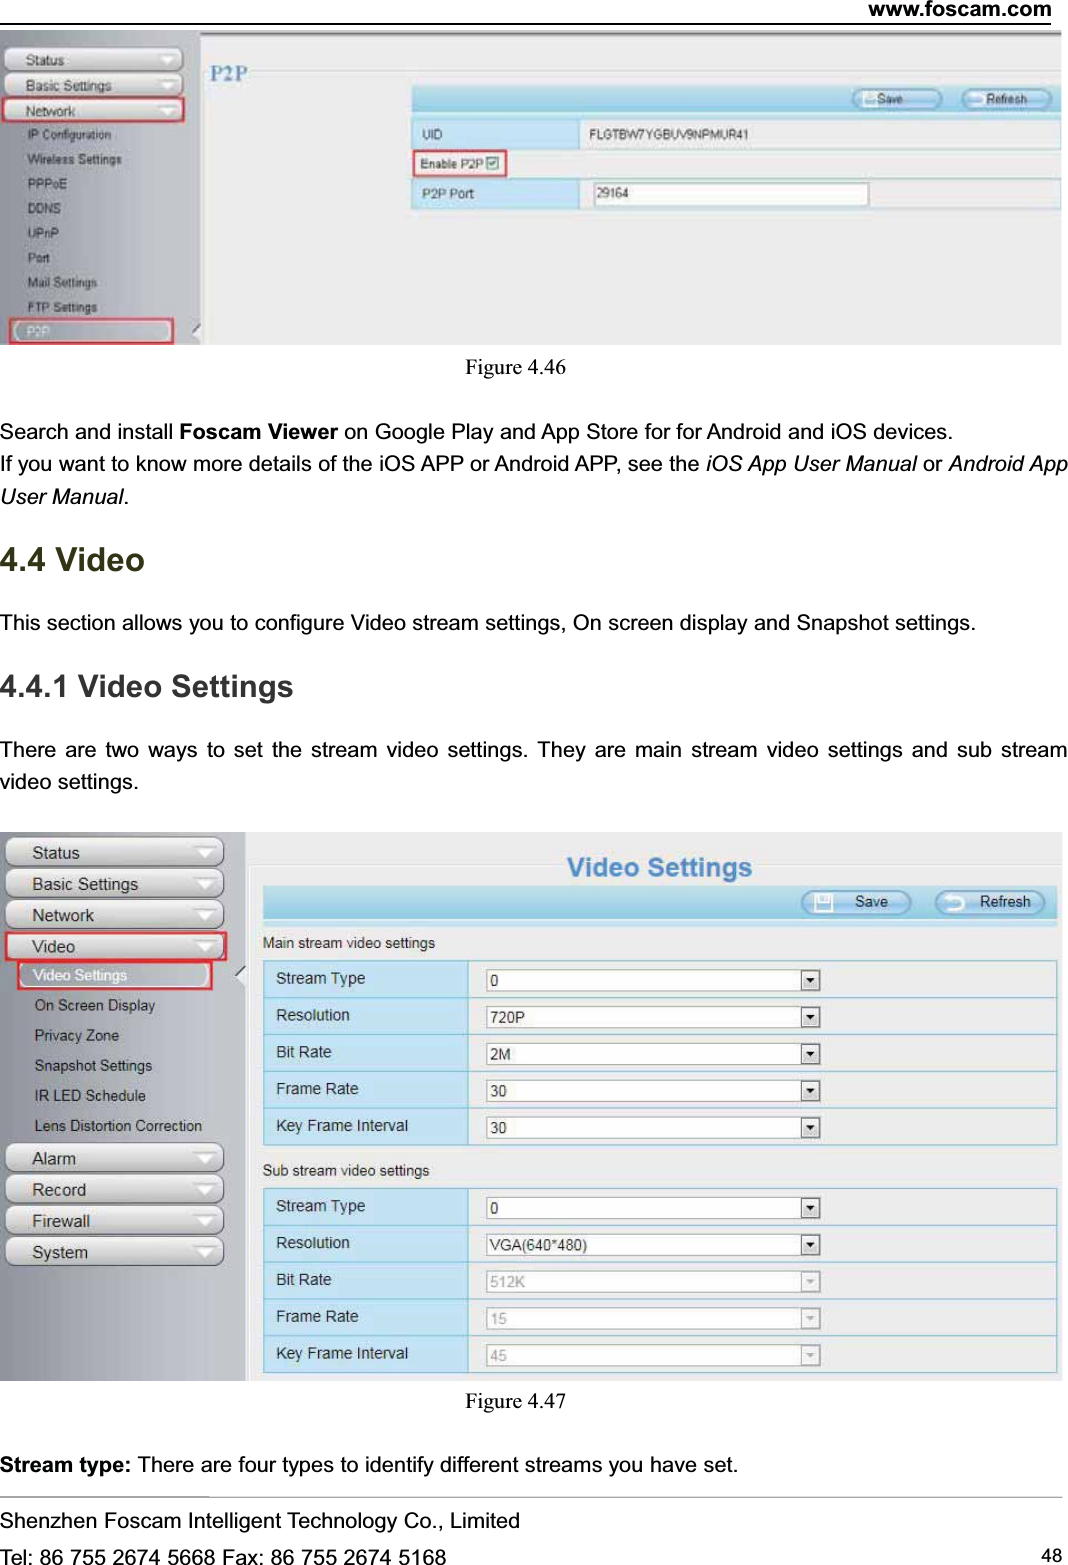1068x1565 pixels.
Task: Open the Frame Rate selector for main stream
Action: 808,1090
